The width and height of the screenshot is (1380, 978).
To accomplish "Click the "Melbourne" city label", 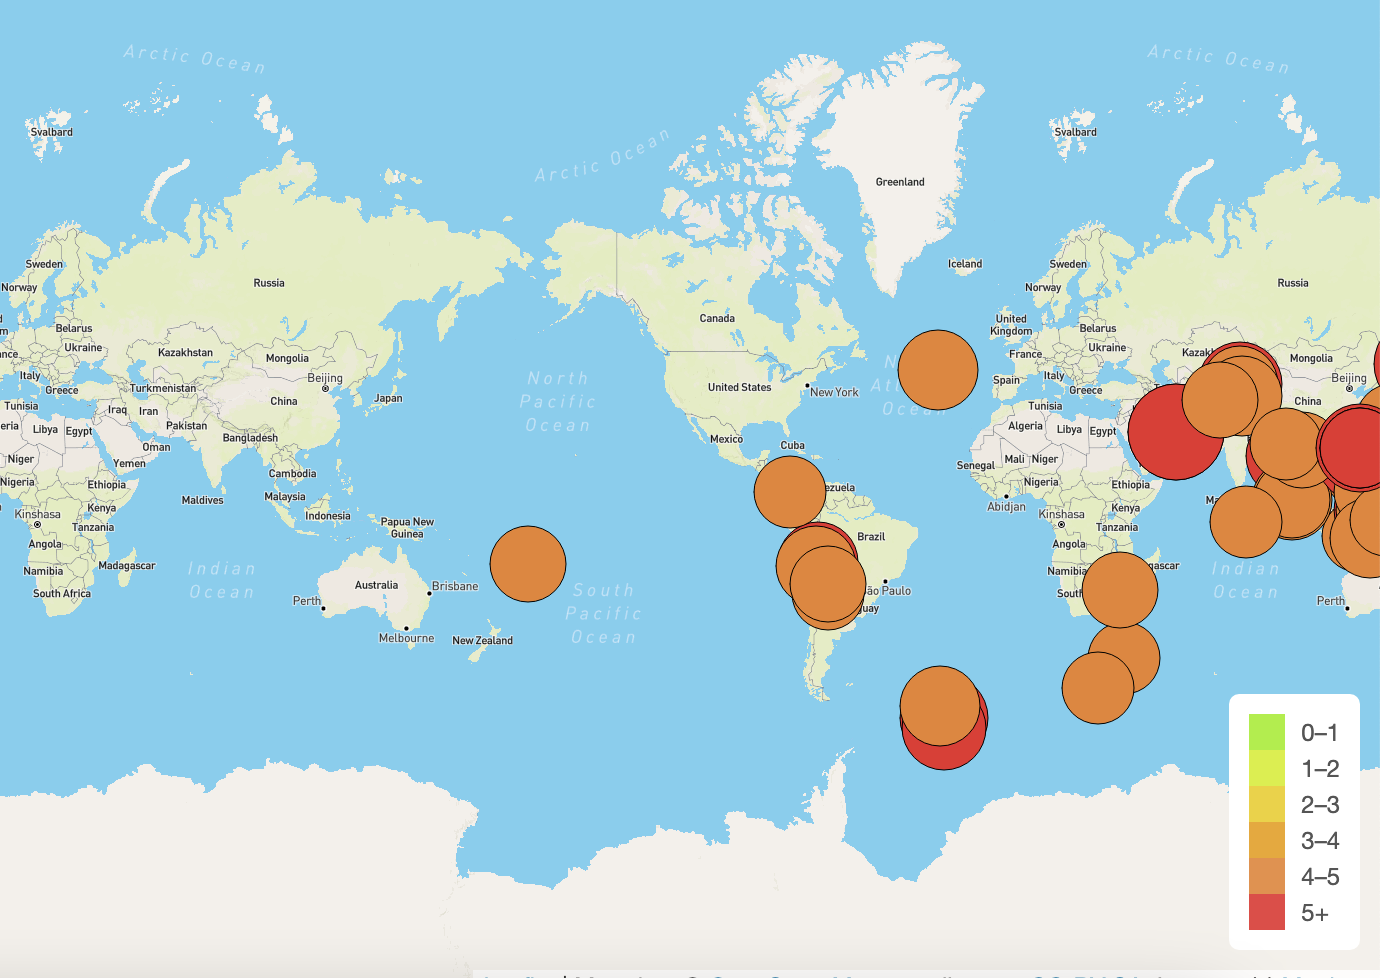I will [407, 638].
